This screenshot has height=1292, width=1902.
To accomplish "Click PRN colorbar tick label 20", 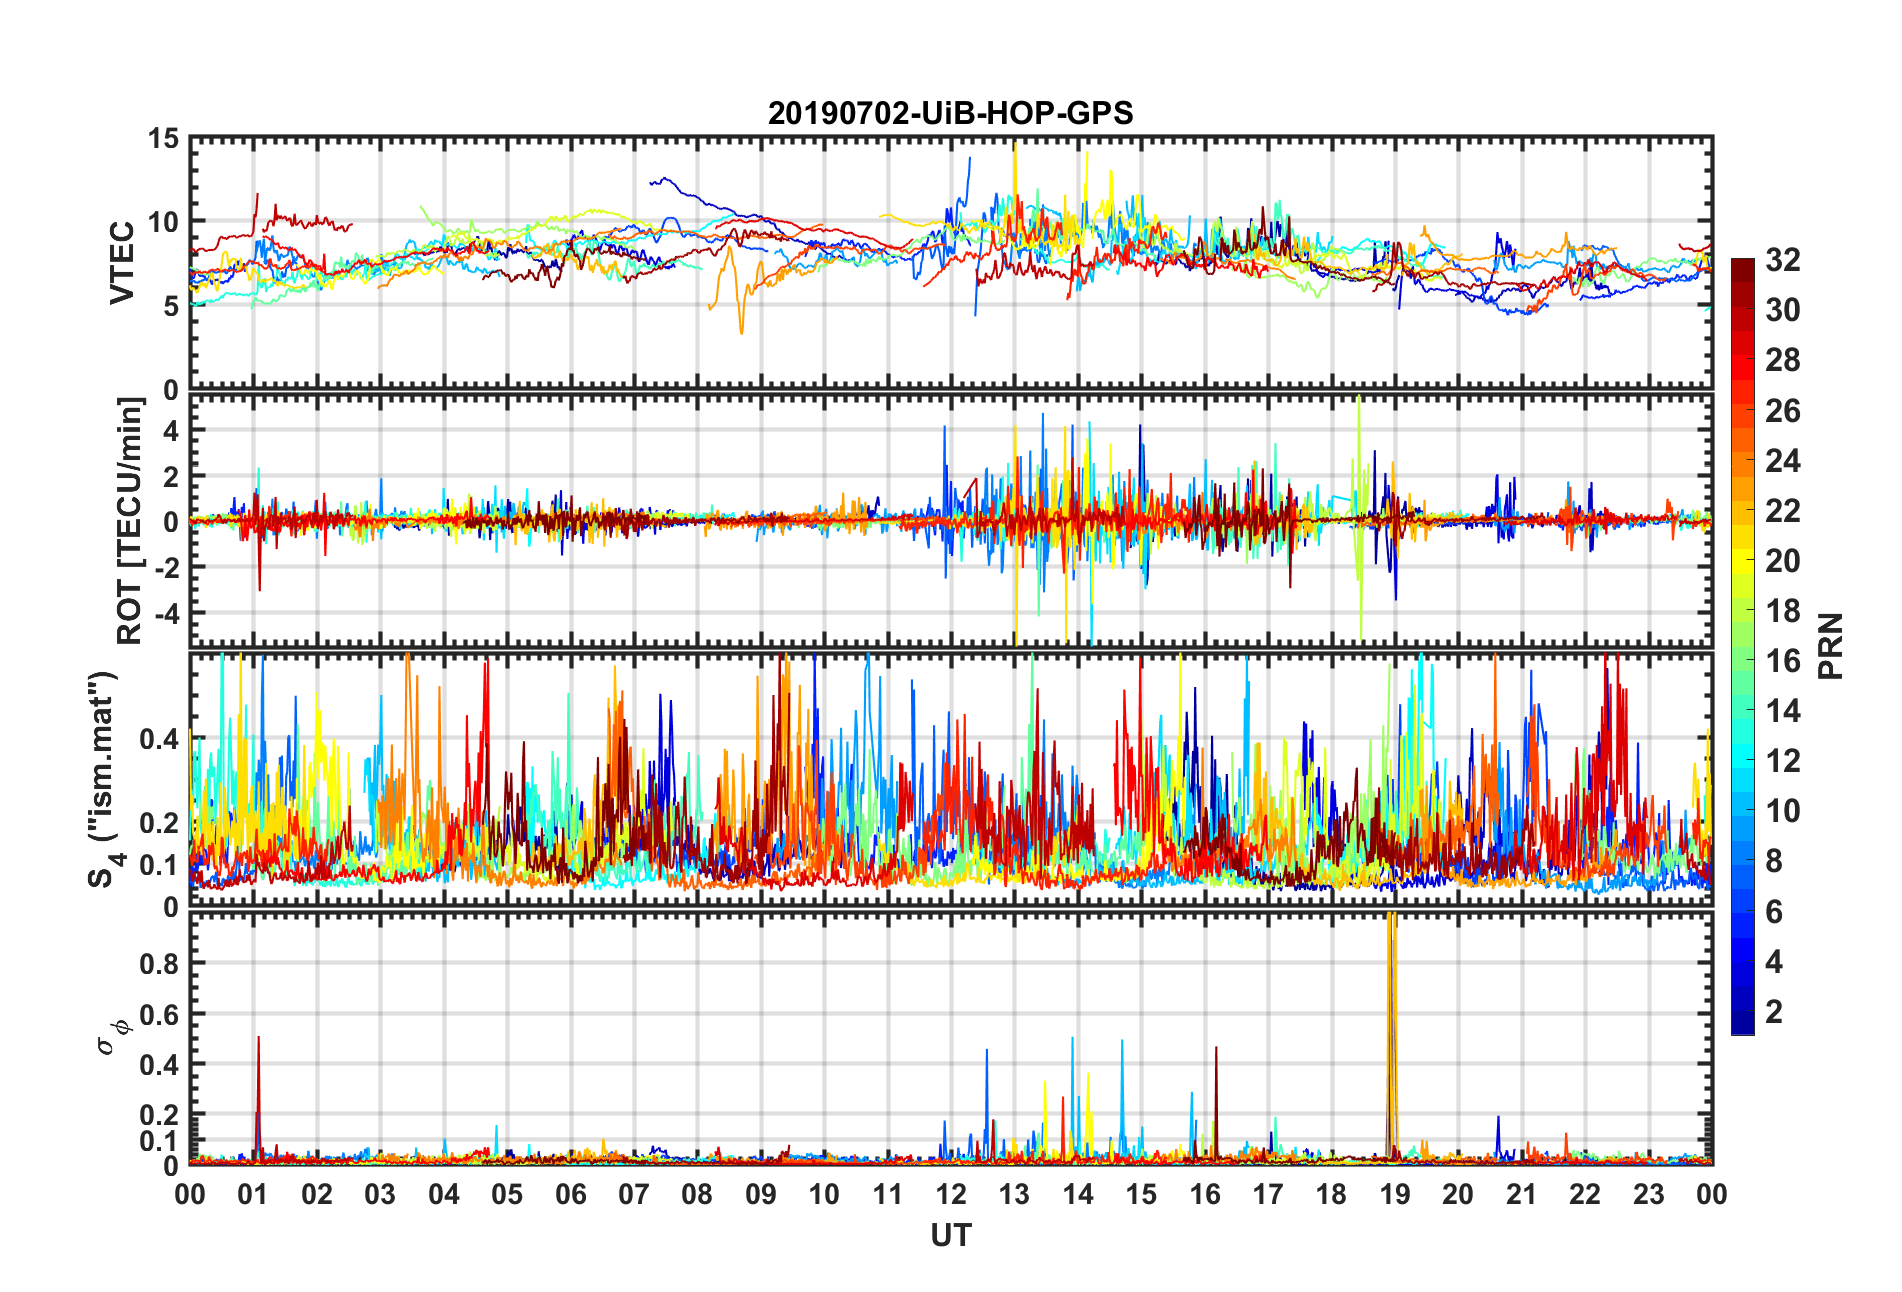I will (1782, 561).
